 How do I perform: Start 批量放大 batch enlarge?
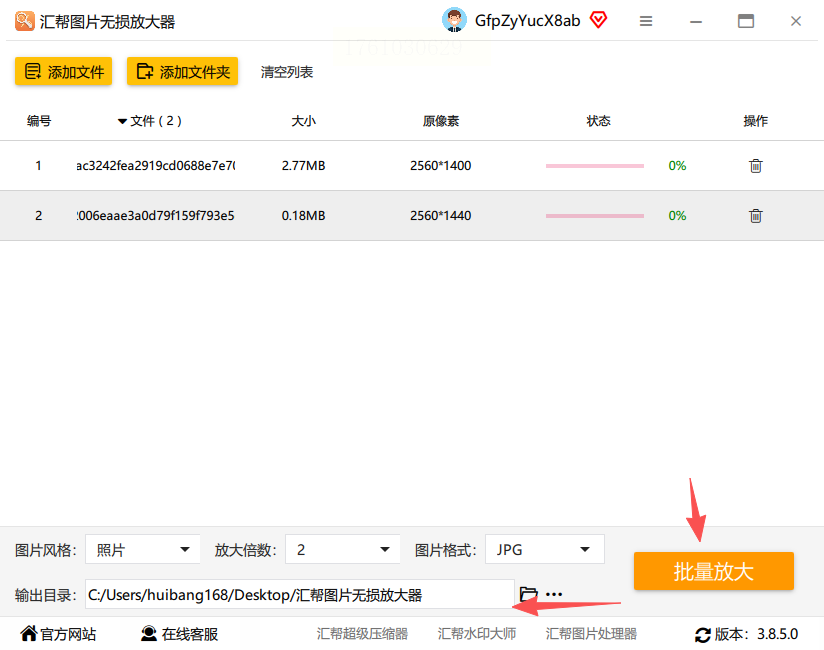[714, 571]
